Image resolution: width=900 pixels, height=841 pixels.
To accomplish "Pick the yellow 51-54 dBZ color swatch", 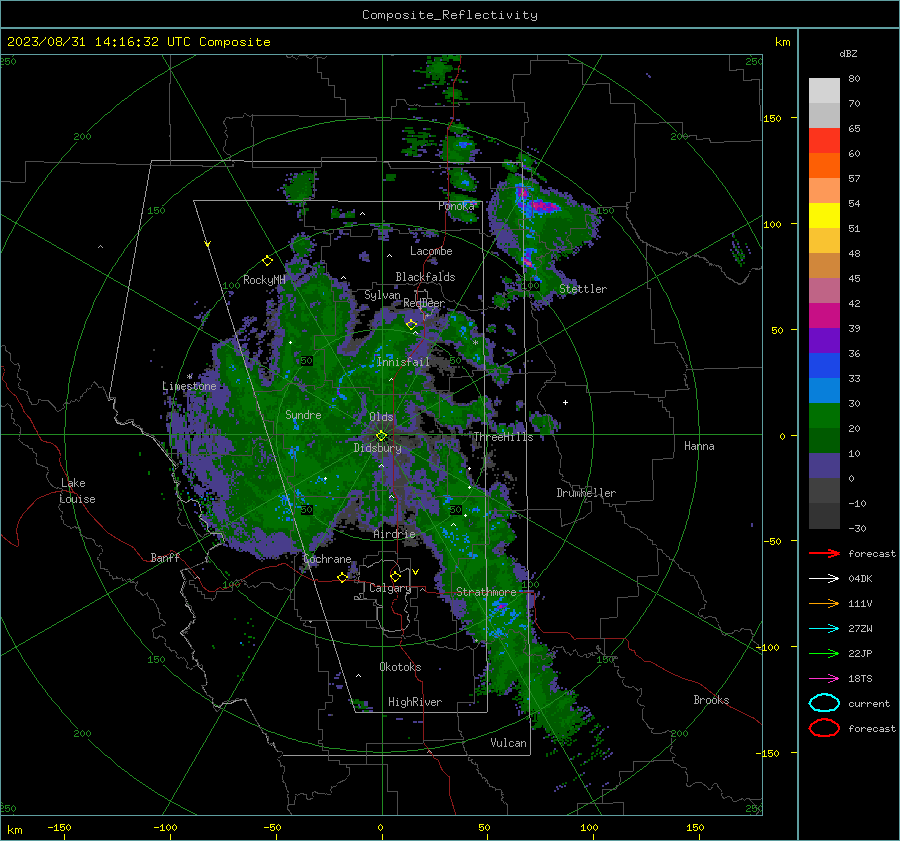I will pyautogui.click(x=824, y=215).
